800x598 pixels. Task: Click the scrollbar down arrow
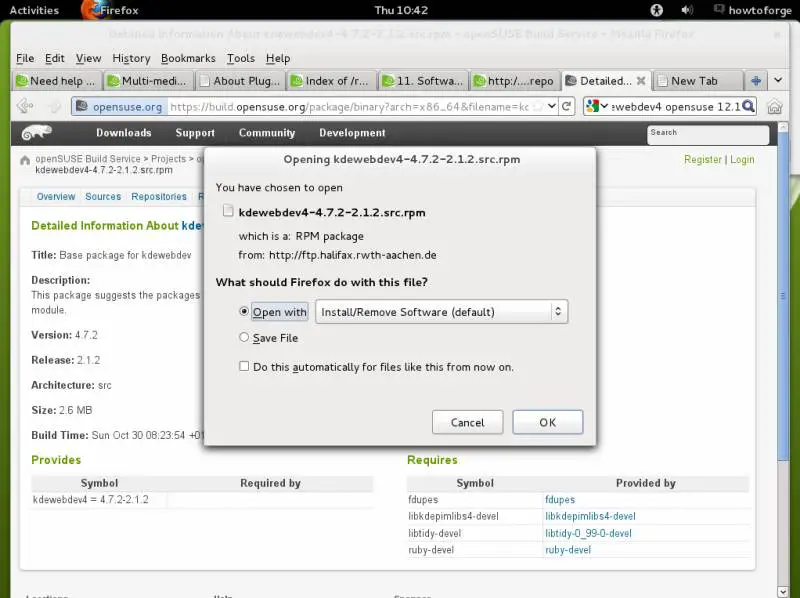(x=783, y=591)
